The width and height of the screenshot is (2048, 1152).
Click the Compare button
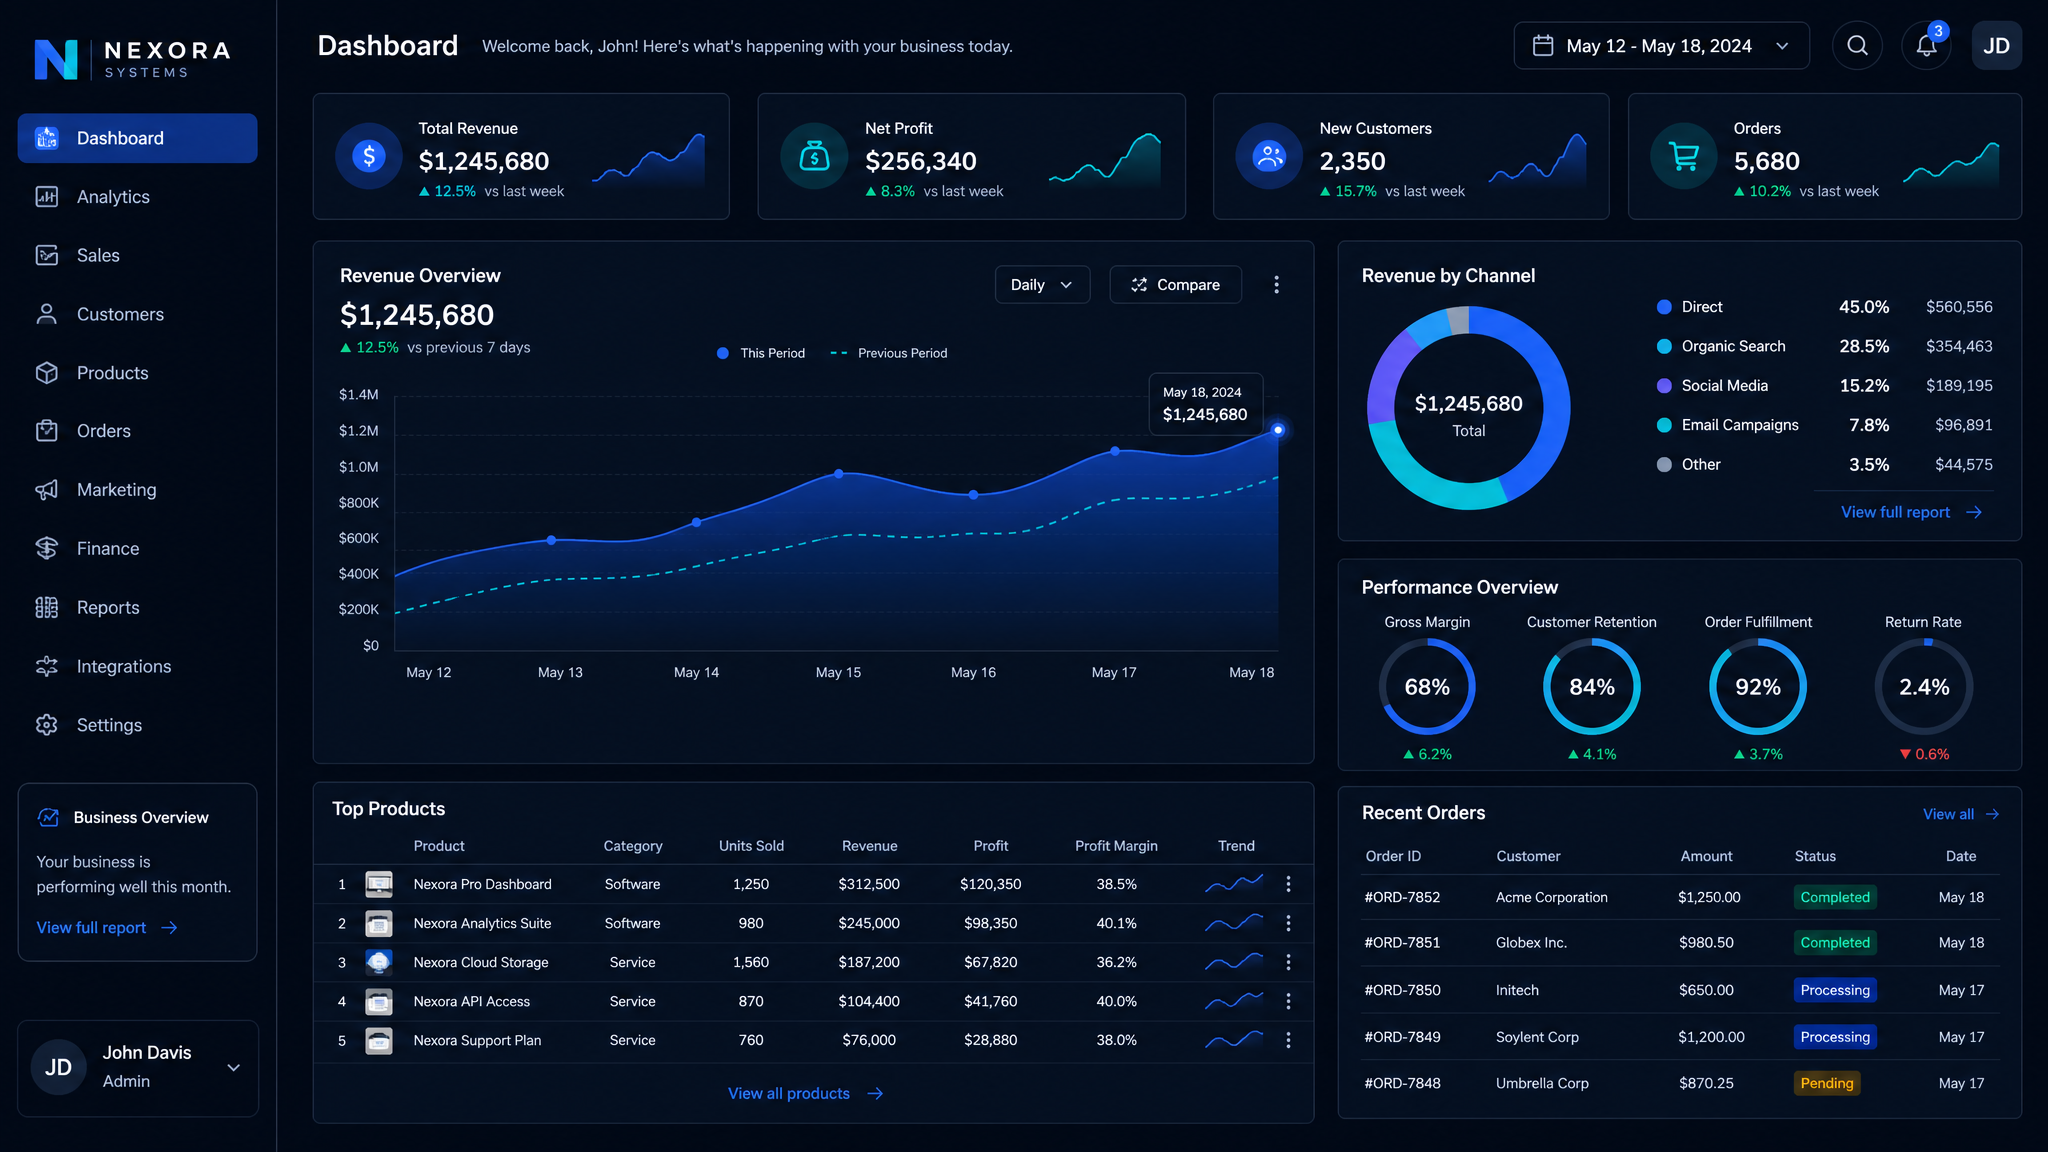coord(1175,285)
